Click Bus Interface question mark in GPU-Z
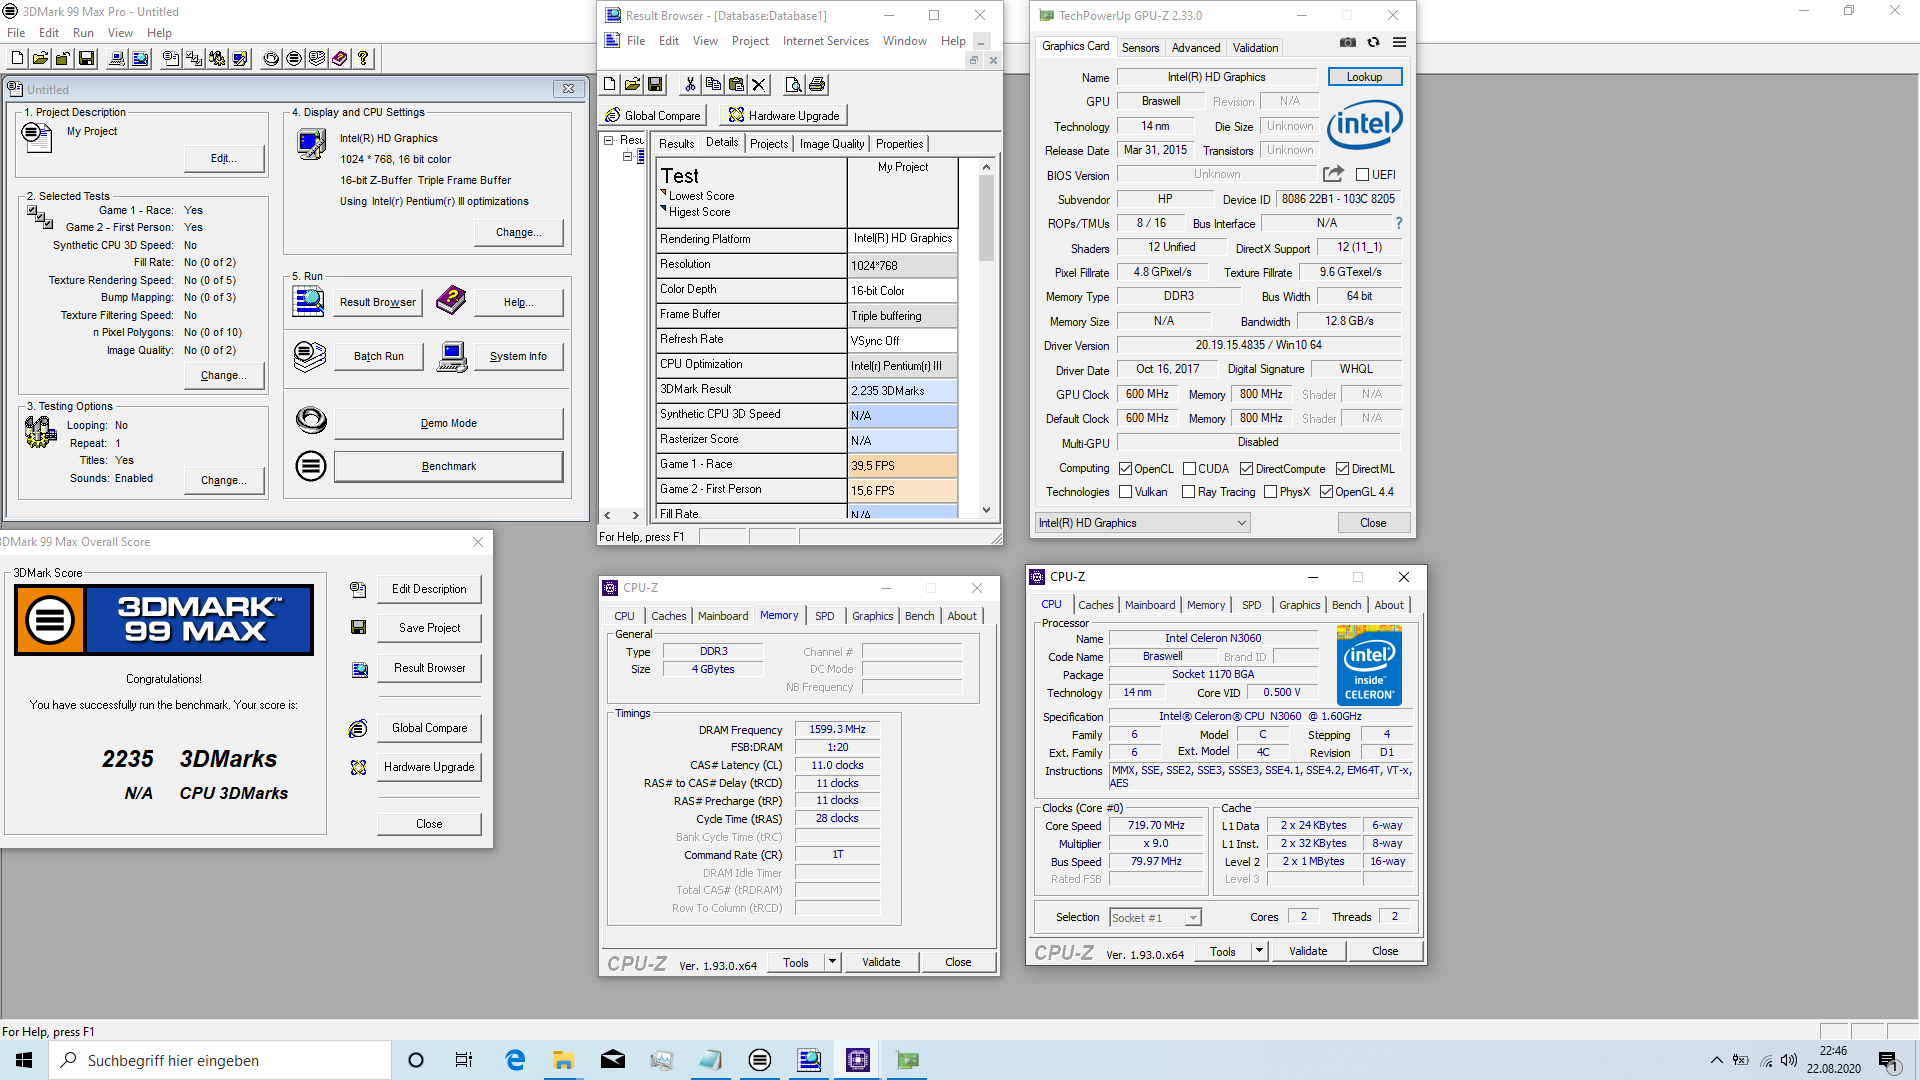 (x=1398, y=223)
